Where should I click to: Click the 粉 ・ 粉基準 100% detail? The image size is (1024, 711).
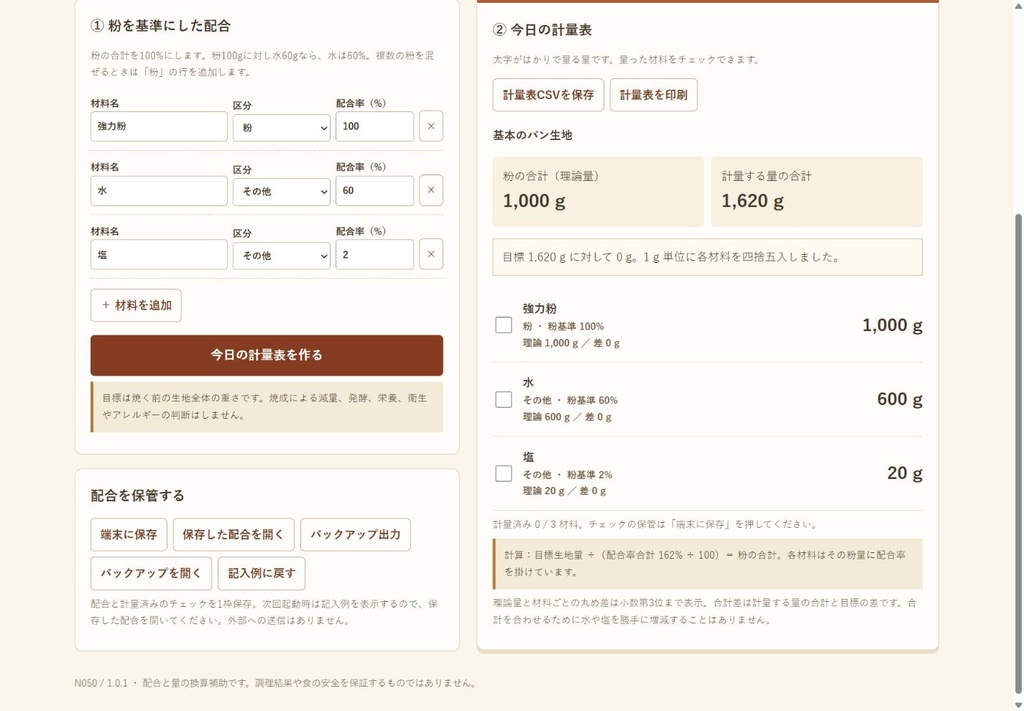(x=563, y=326)
